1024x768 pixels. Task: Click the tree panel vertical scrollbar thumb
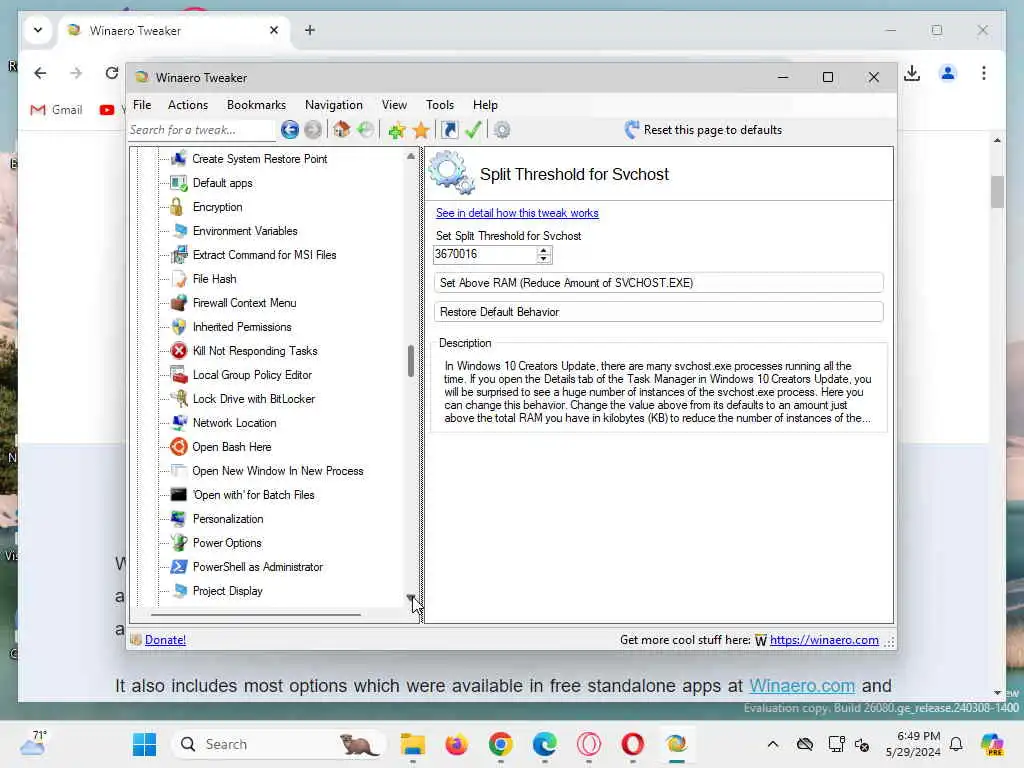coord(411,361)
